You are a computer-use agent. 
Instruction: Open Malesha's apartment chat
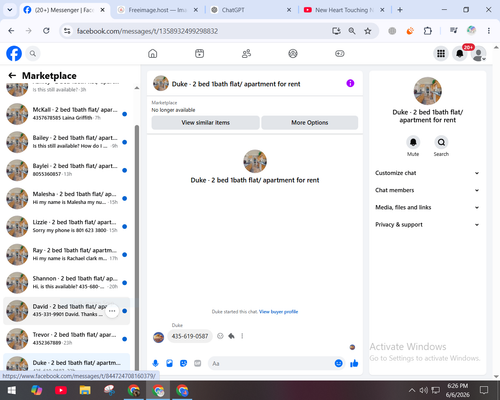click(x=67, y=198)
